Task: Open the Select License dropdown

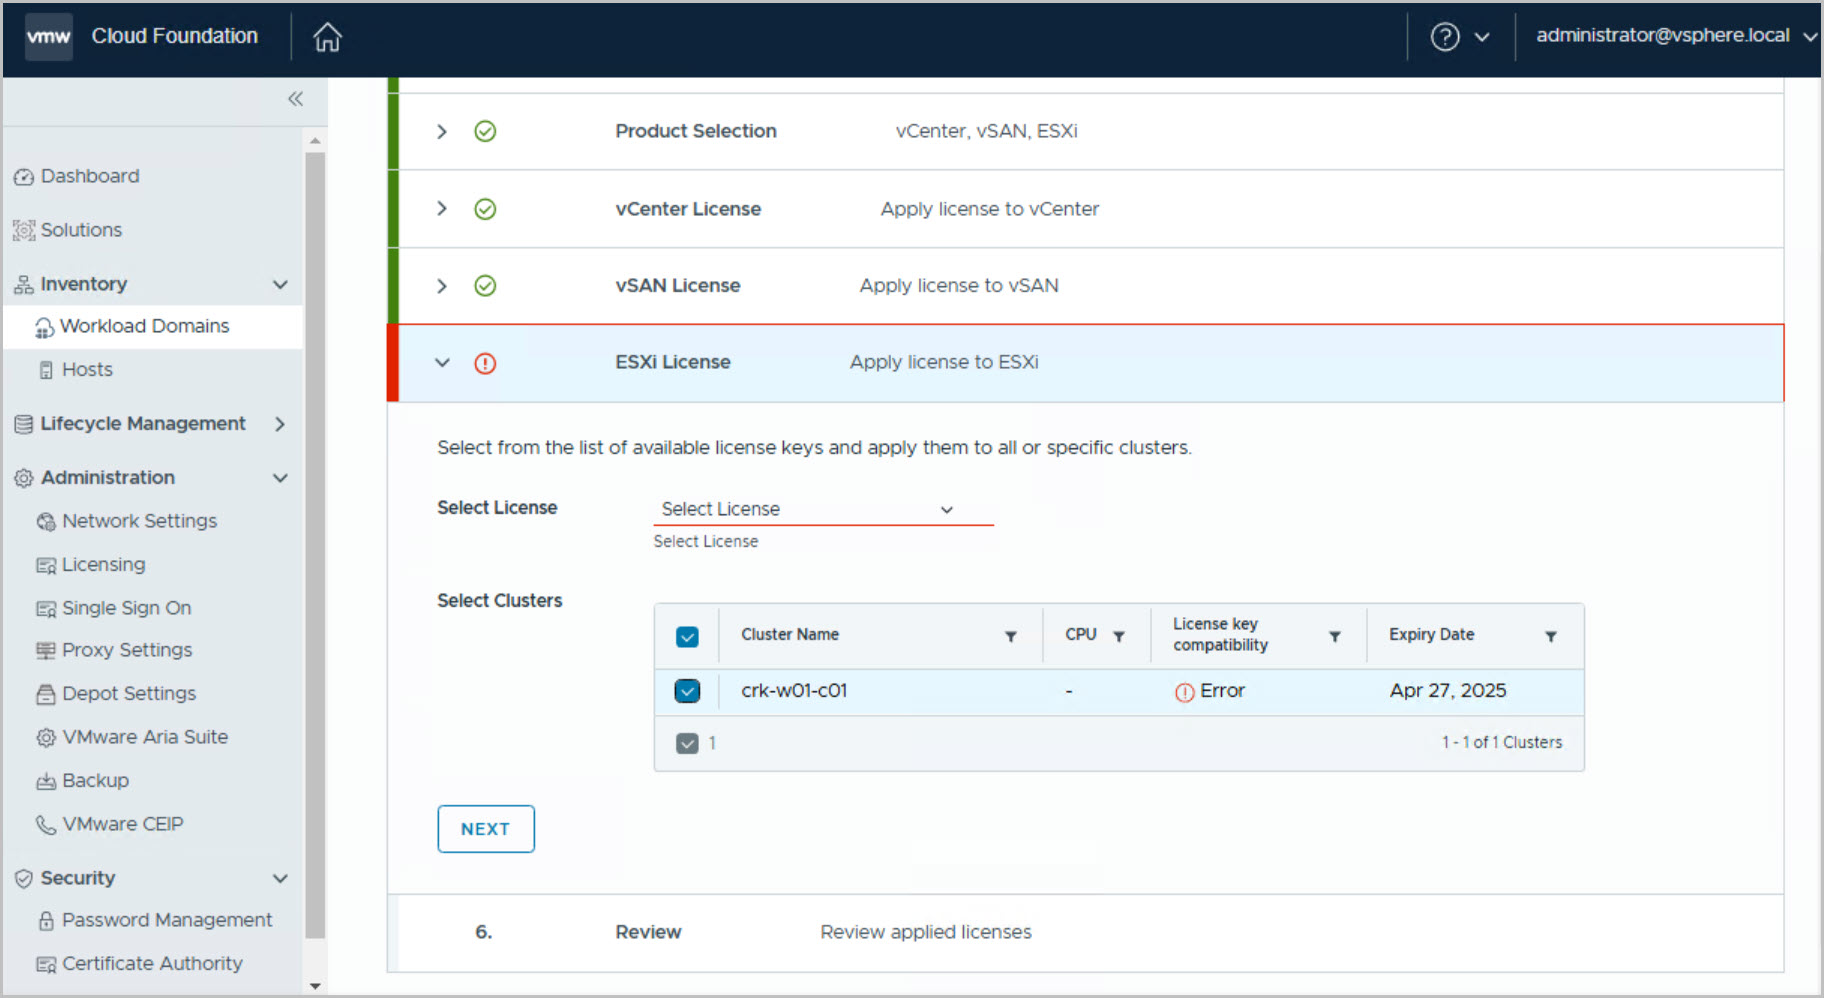Action: click(x=822, y=509)
